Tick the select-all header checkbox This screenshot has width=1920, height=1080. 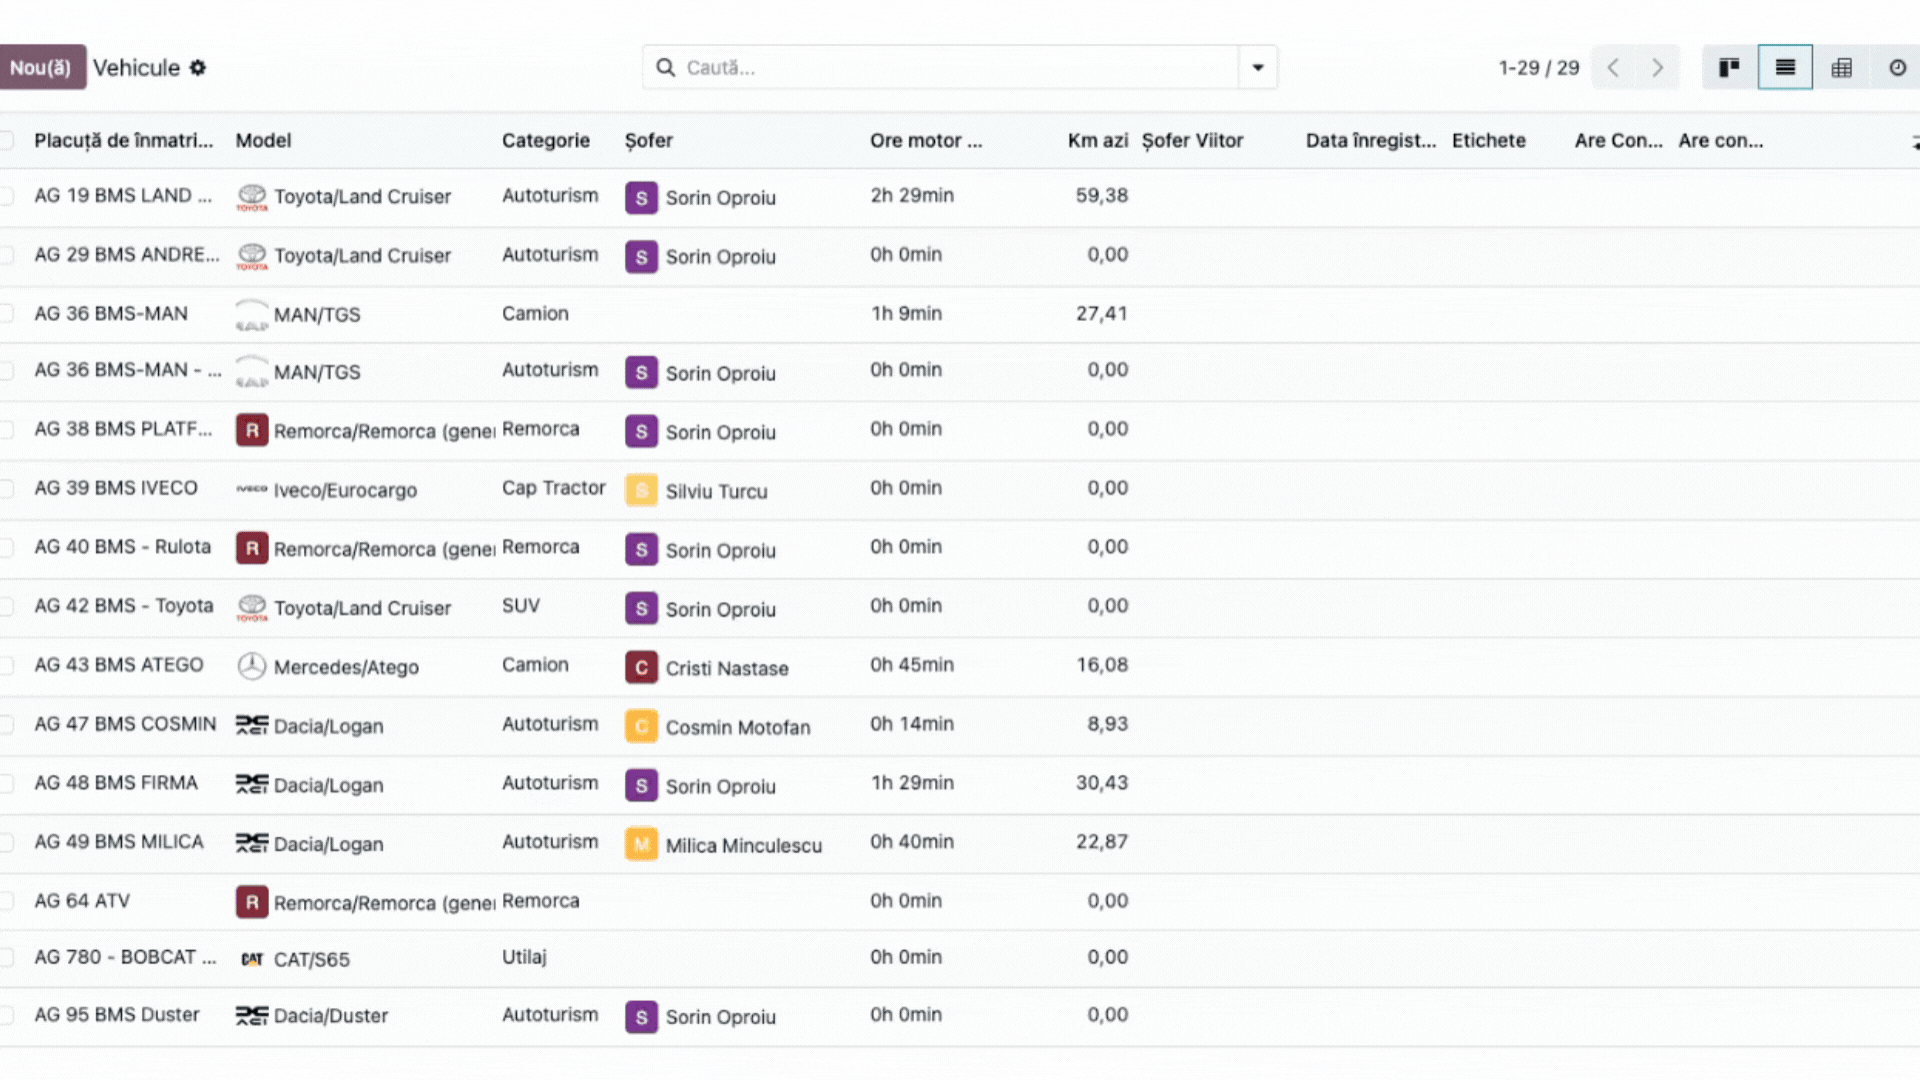(6, 141)
